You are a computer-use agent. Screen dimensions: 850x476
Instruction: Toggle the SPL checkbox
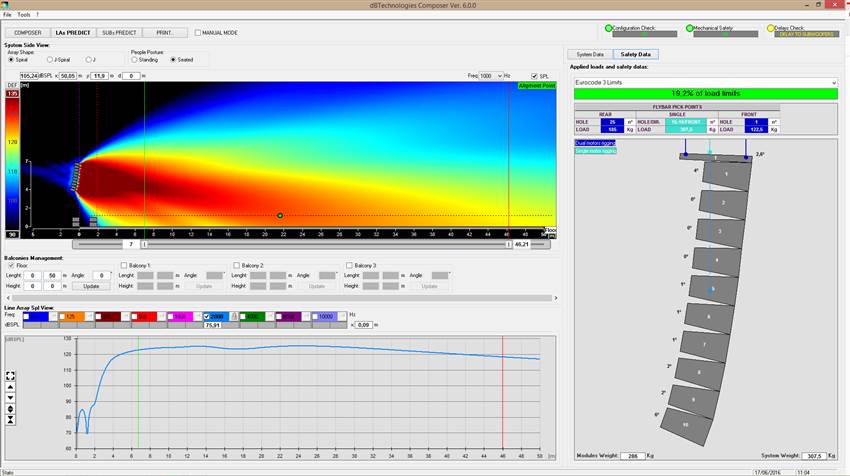point(535,76)
